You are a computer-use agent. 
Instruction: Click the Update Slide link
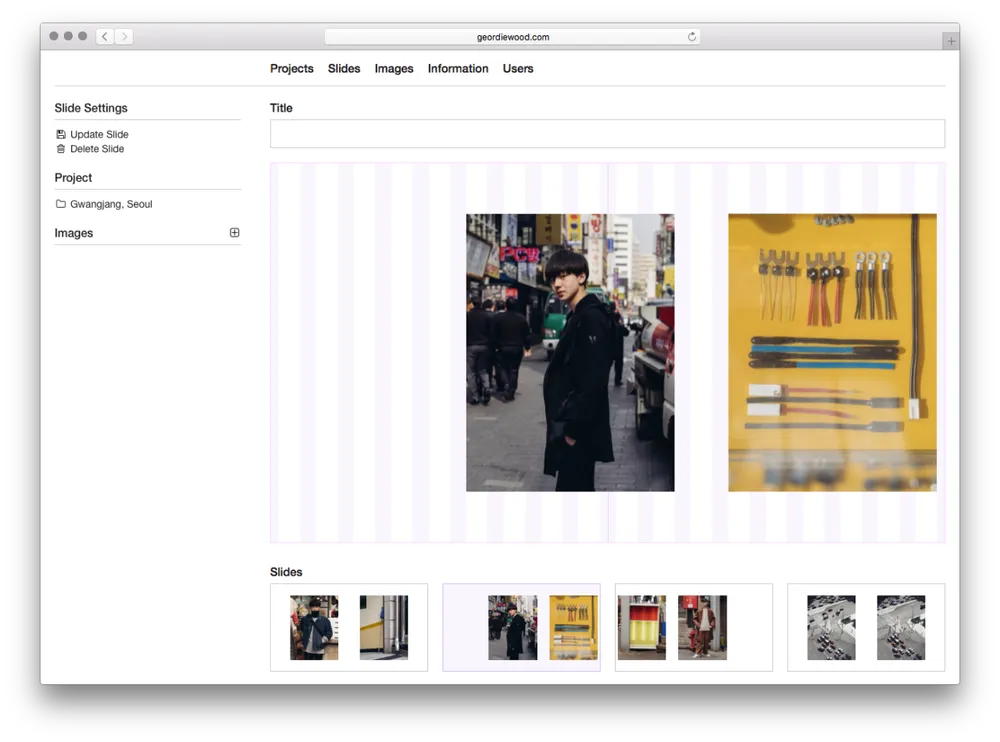tap(99, 134)
